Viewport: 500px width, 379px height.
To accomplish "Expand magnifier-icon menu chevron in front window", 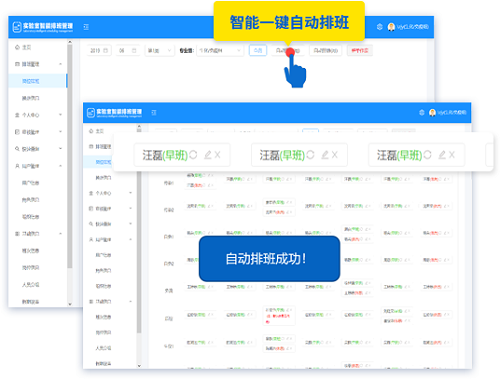I will click(x=130, y=224).
